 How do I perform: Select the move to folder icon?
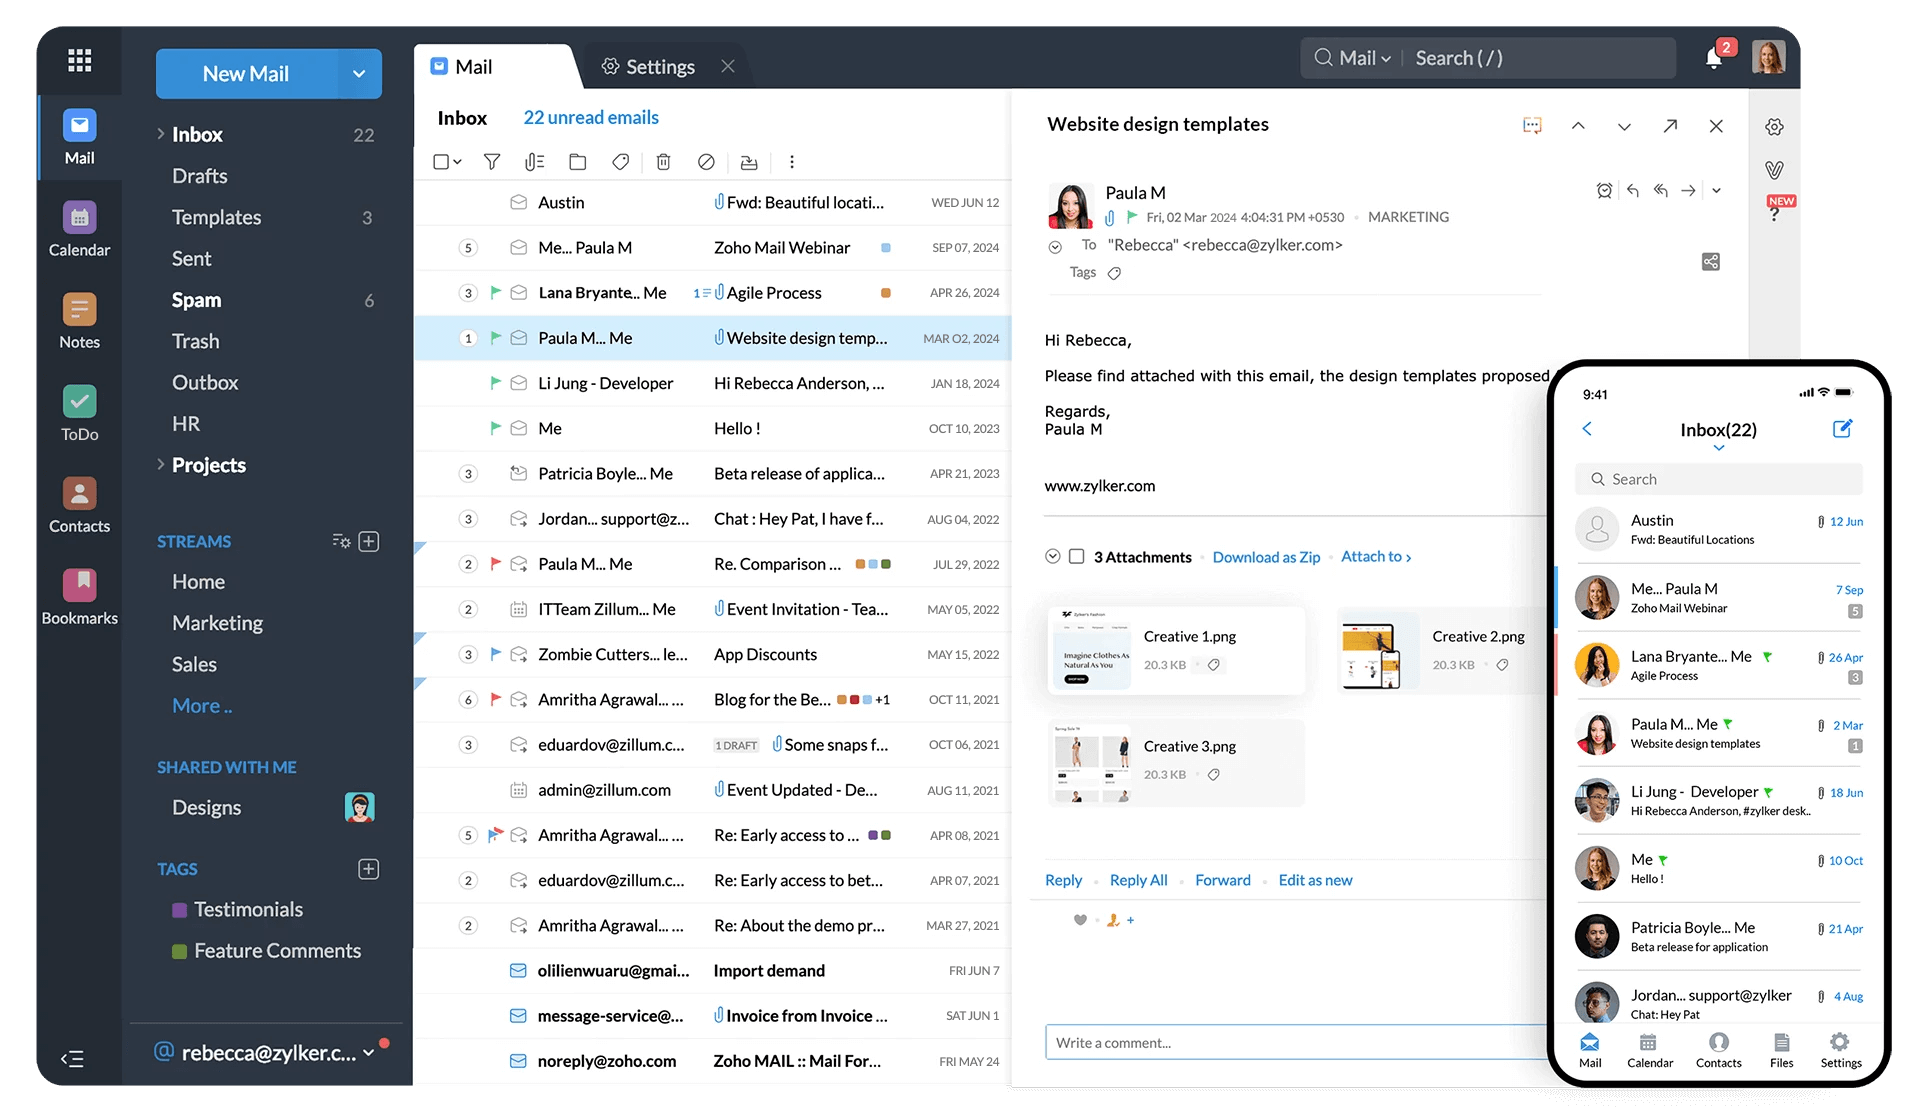click(x=576, y=162)
